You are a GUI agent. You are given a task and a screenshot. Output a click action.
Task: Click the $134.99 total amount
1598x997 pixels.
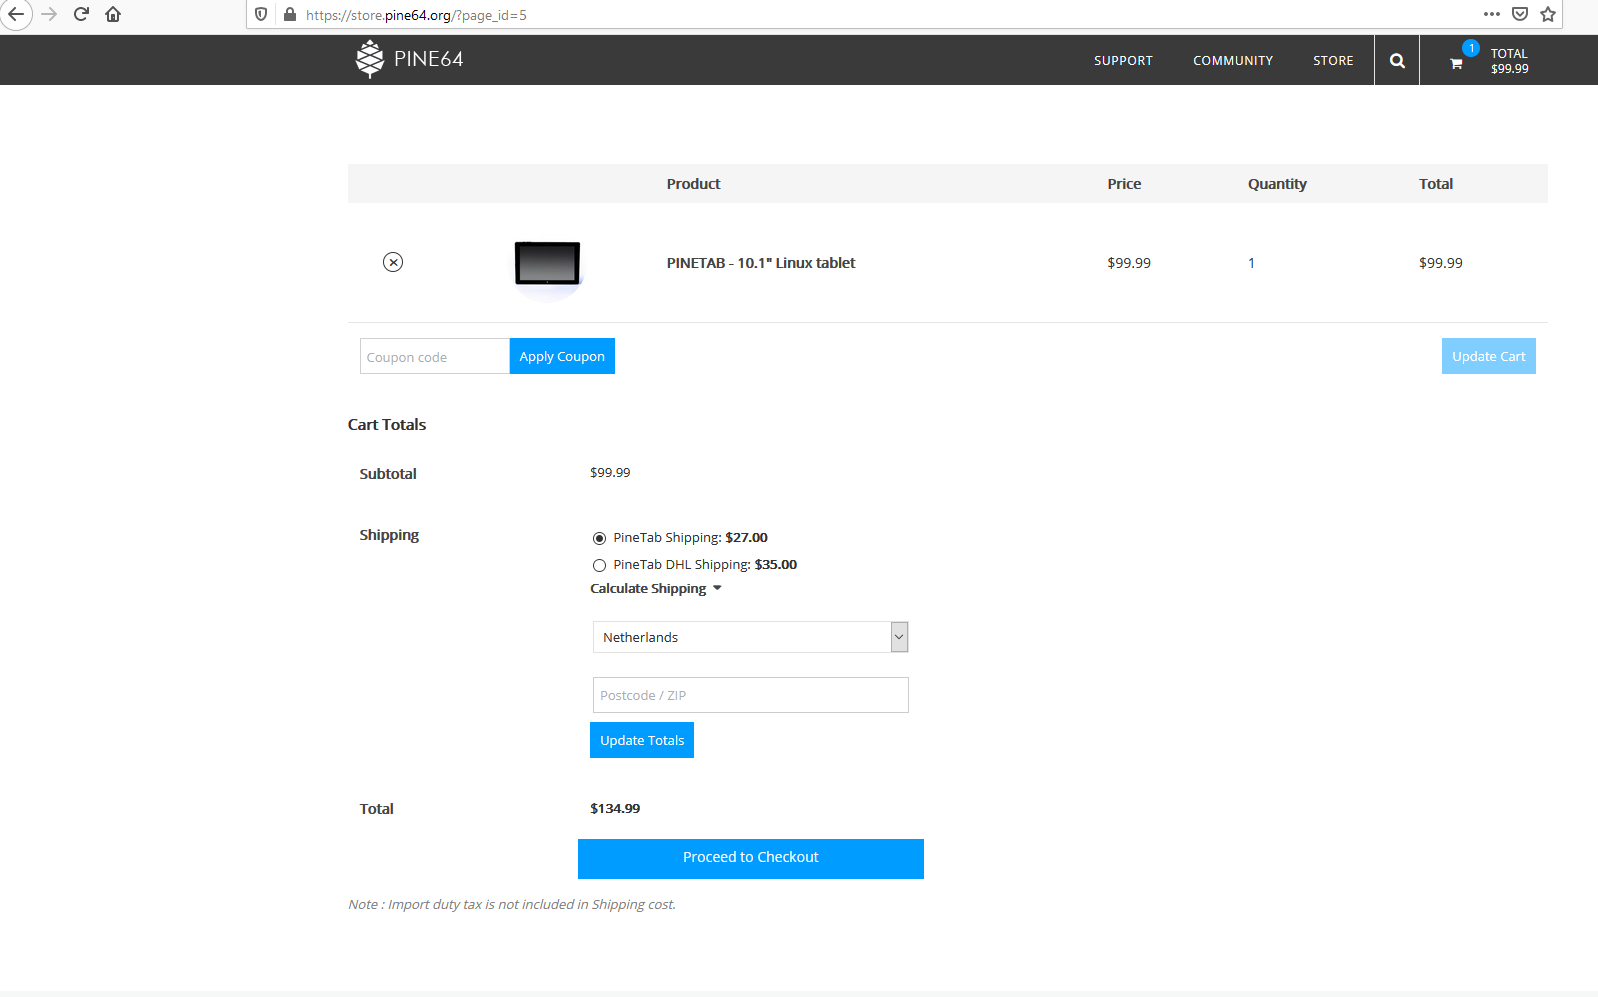(x=615, y=808)
